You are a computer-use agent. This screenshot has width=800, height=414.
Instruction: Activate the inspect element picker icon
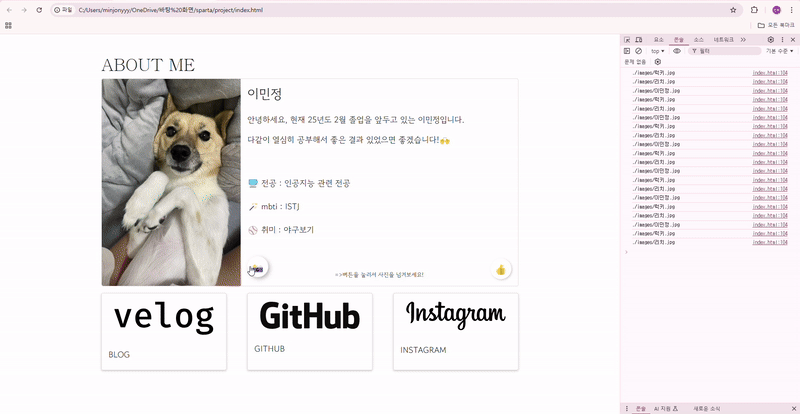coord(628,39)
